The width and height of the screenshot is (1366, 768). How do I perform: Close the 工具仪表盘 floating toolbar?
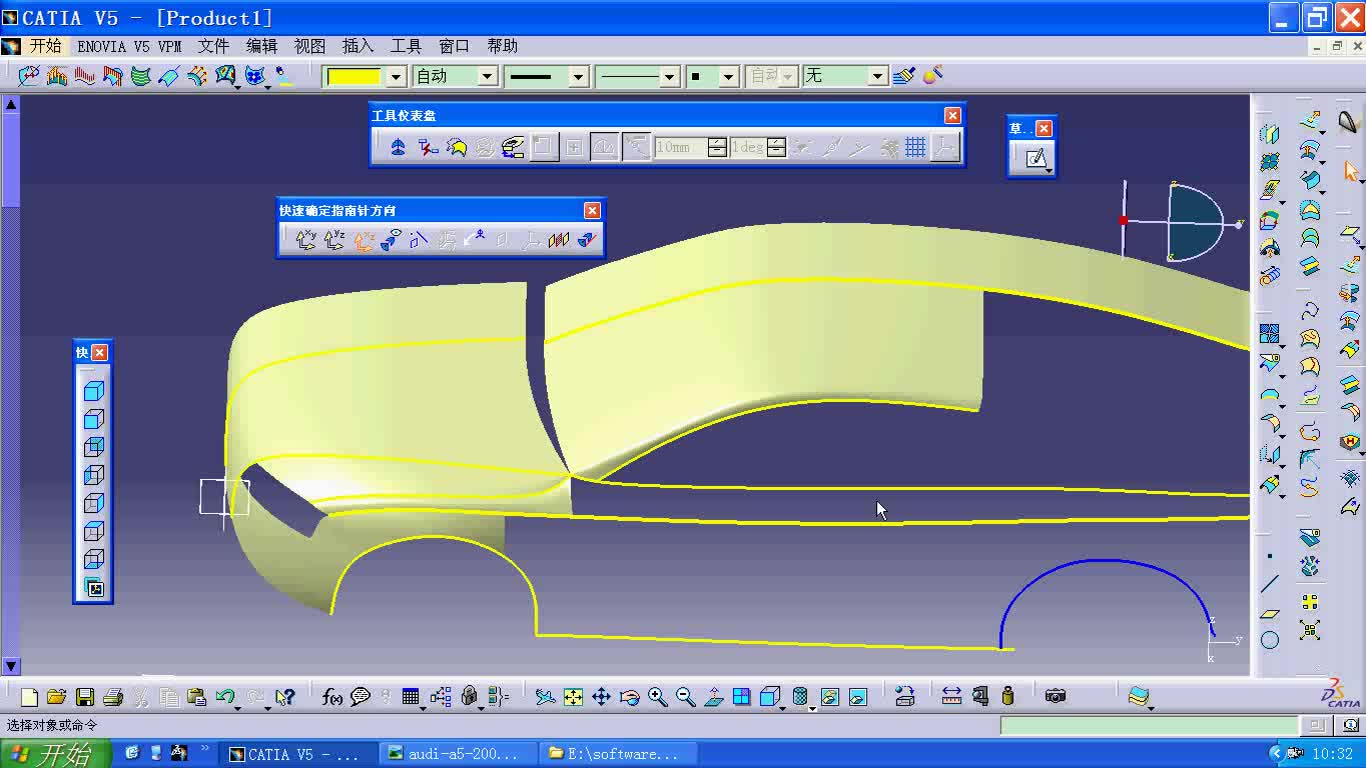(952, 116)
